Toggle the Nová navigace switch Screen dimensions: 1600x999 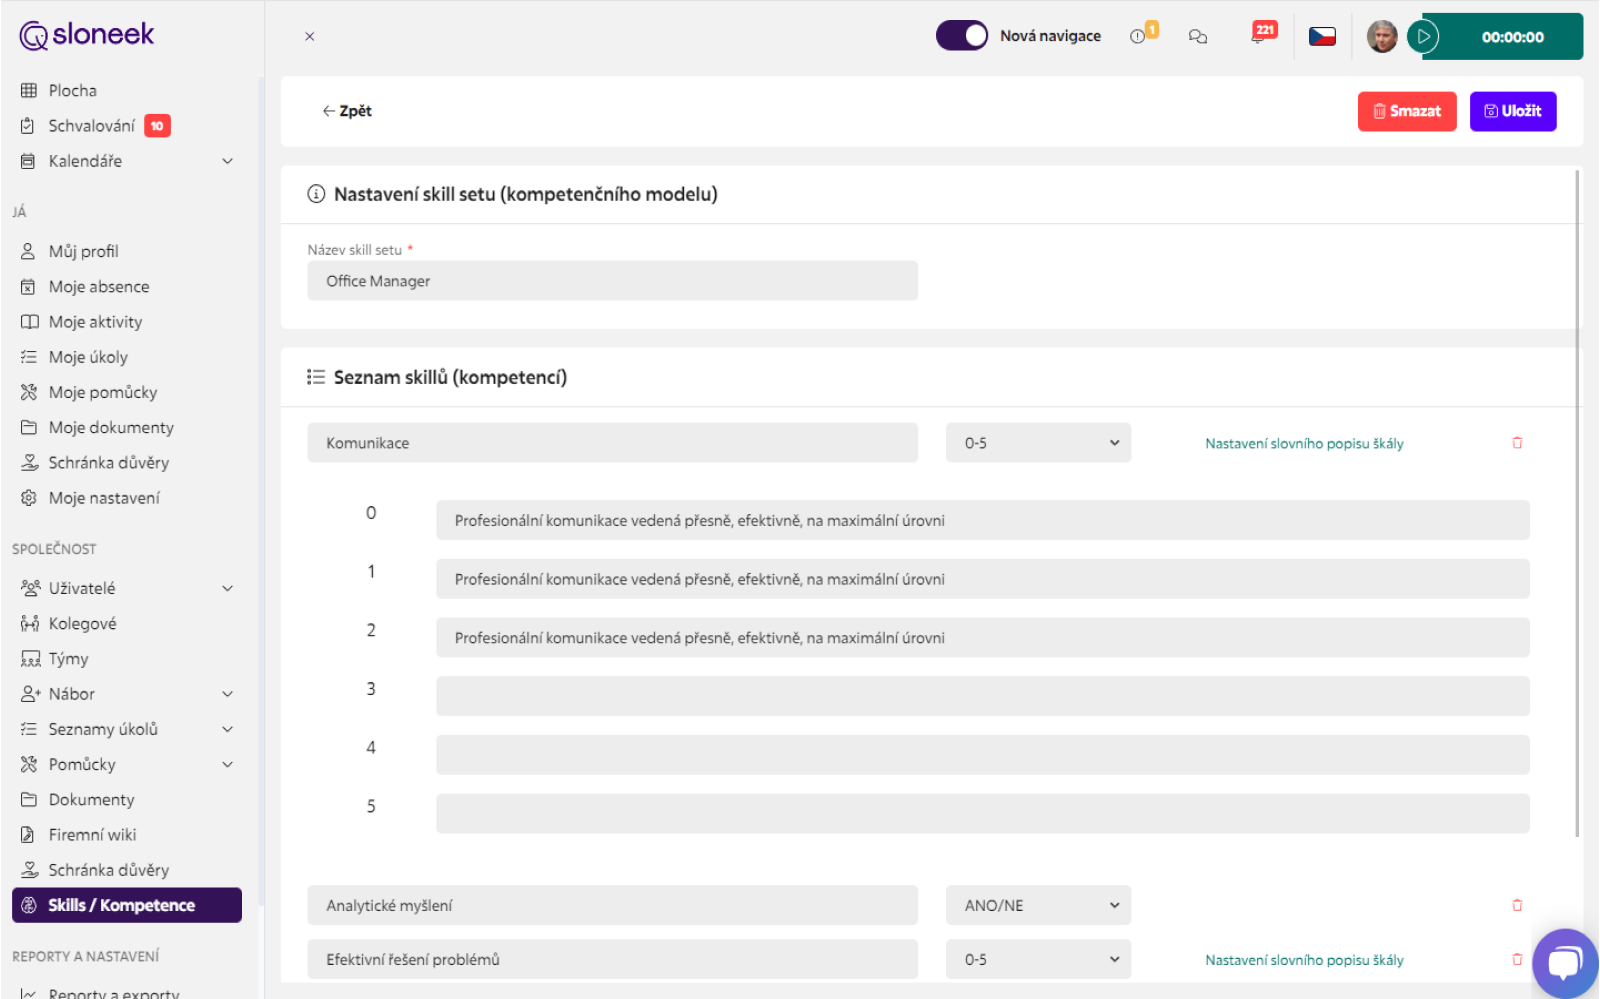coord(961,36)
